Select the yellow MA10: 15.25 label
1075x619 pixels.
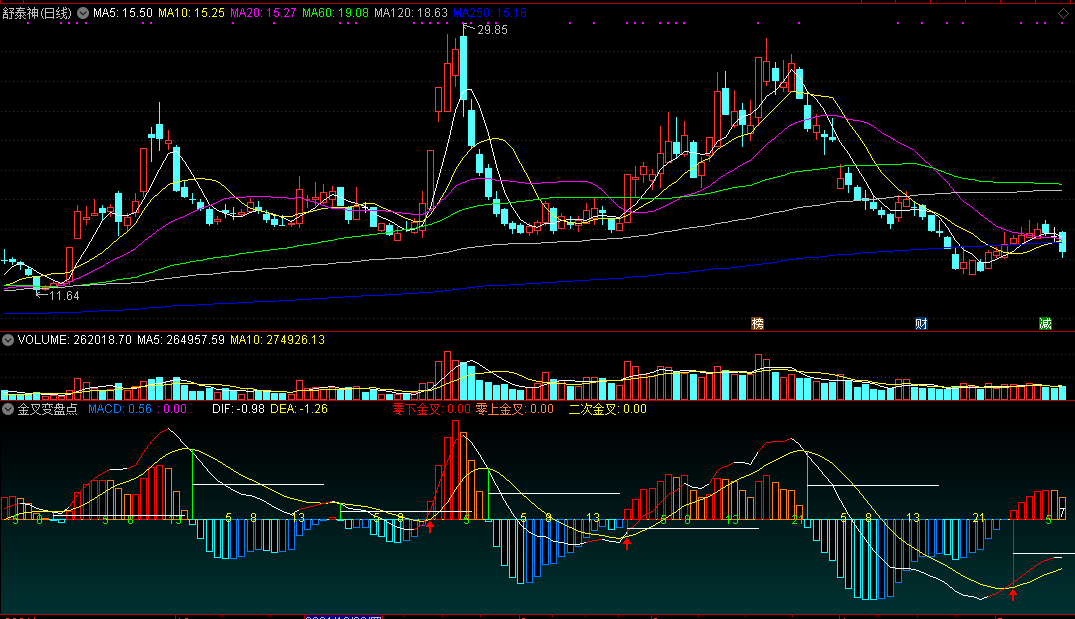coord(191,13)
